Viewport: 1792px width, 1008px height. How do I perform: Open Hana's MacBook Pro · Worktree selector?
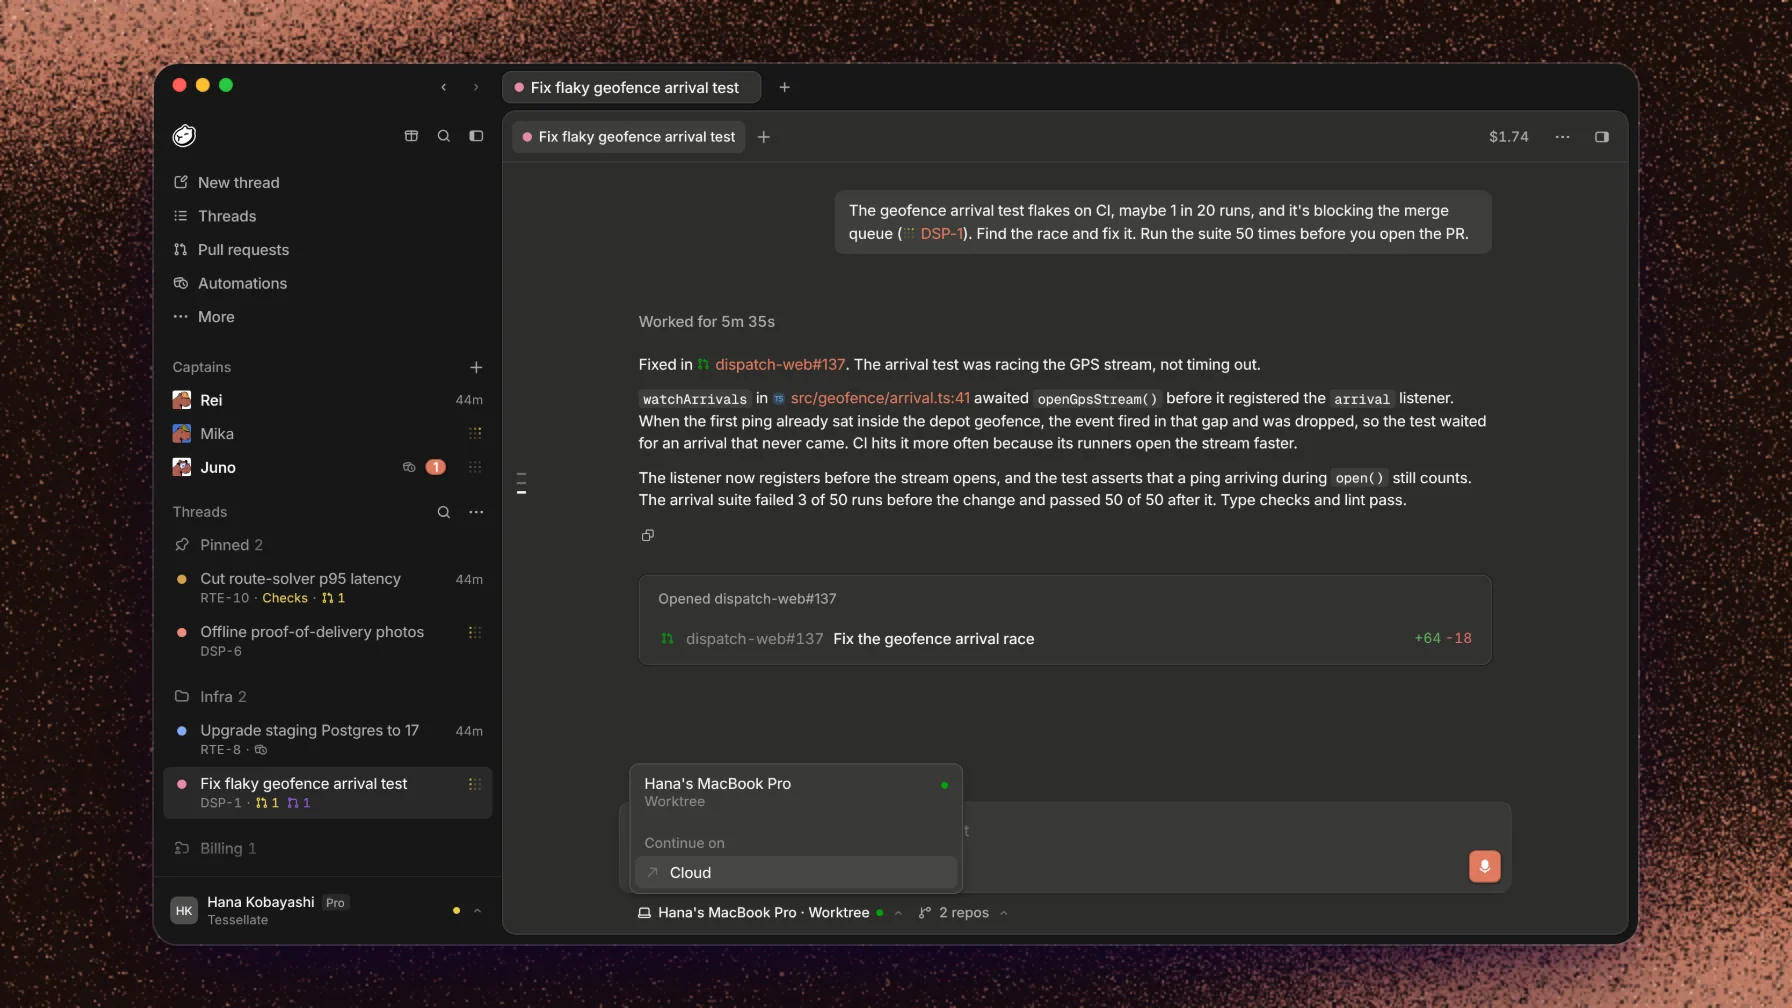[770, 913]
